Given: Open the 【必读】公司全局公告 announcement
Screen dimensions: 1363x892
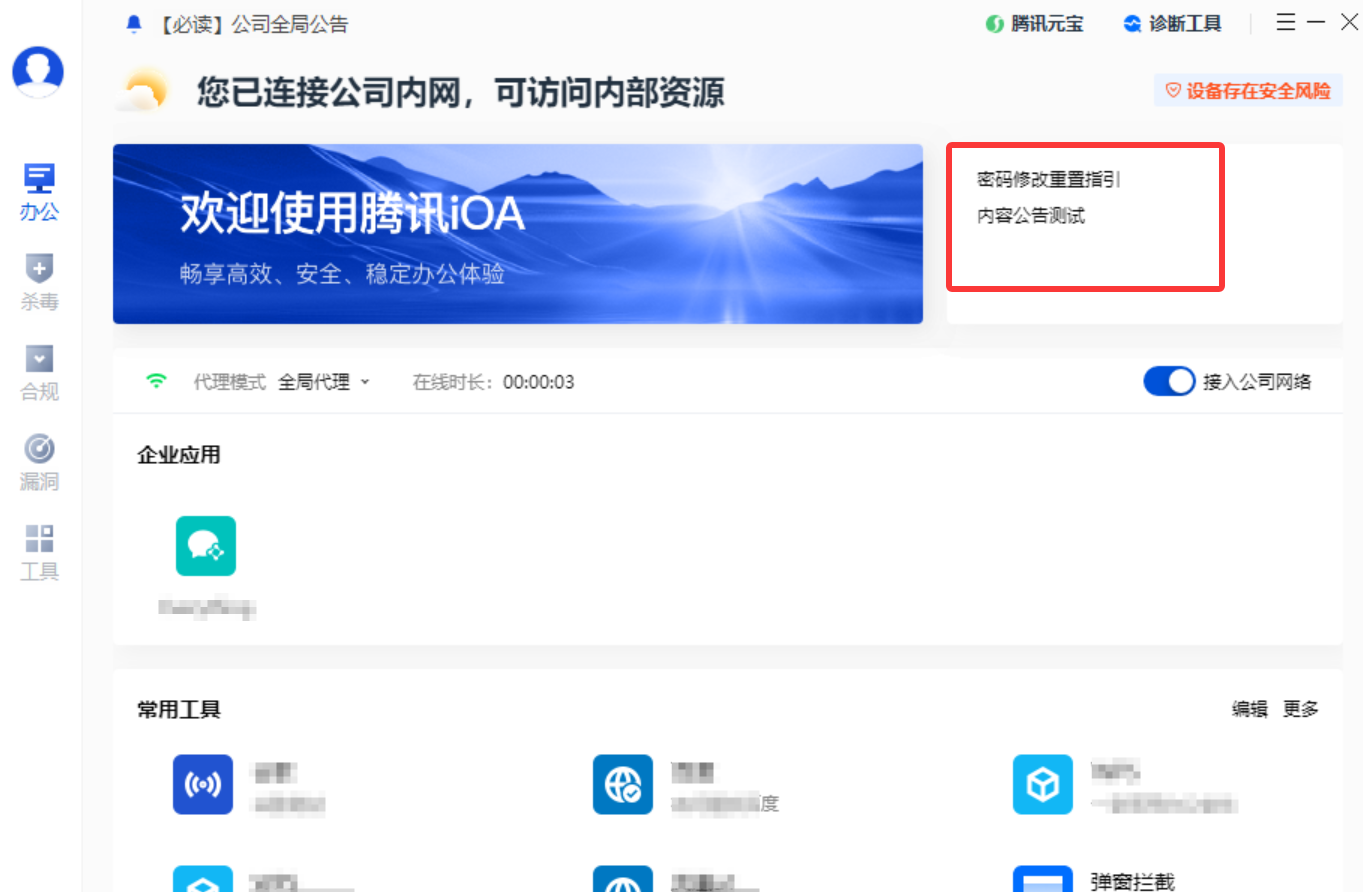Looking at the screenshot, I should (252, 25).
